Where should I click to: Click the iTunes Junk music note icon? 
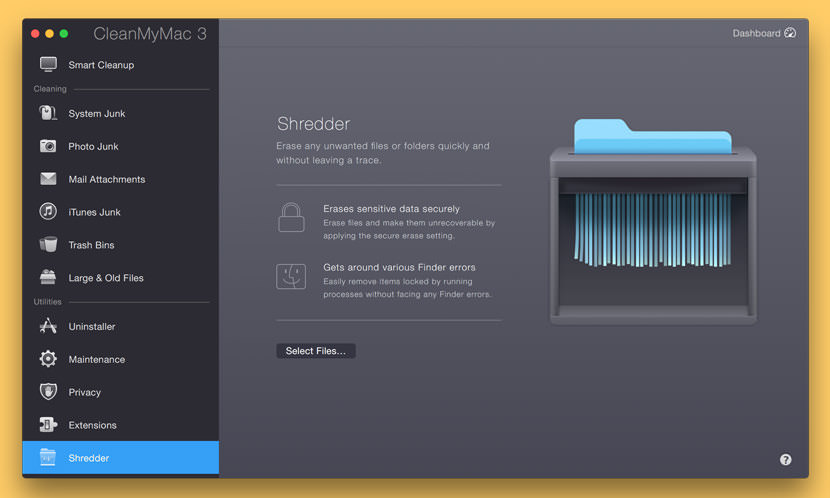48,212
